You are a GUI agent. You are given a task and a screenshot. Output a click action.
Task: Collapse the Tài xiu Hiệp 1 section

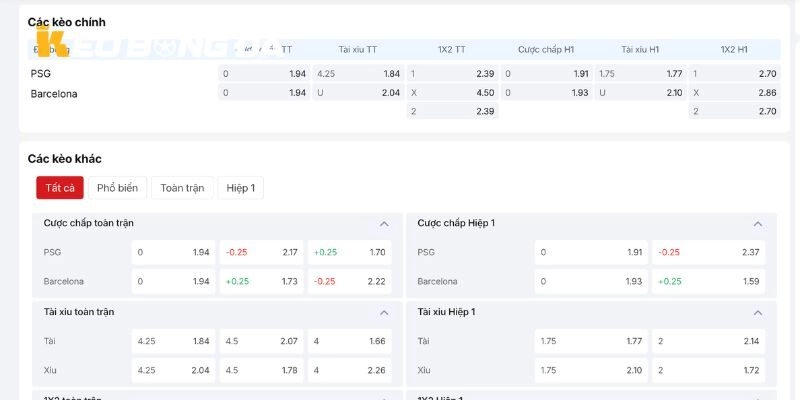click(x=758, y=313)
